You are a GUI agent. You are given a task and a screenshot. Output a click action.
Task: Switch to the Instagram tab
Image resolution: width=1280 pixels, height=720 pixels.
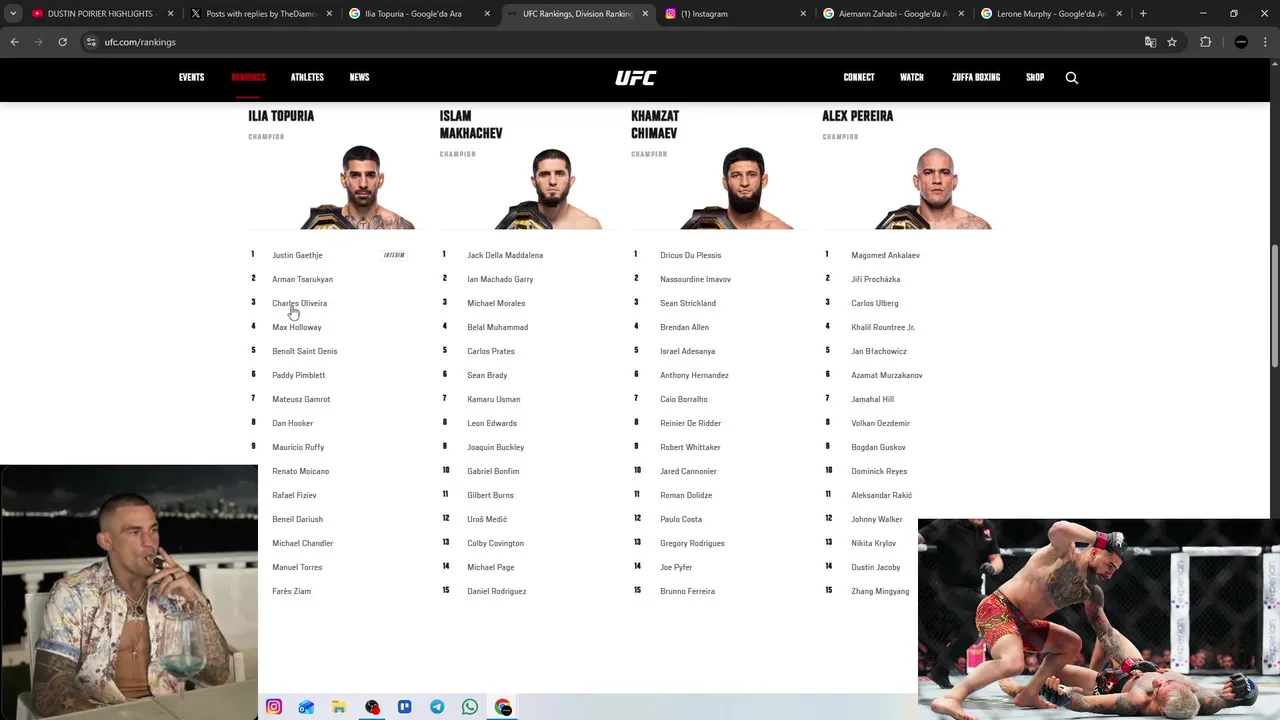(x=734, y=14)
